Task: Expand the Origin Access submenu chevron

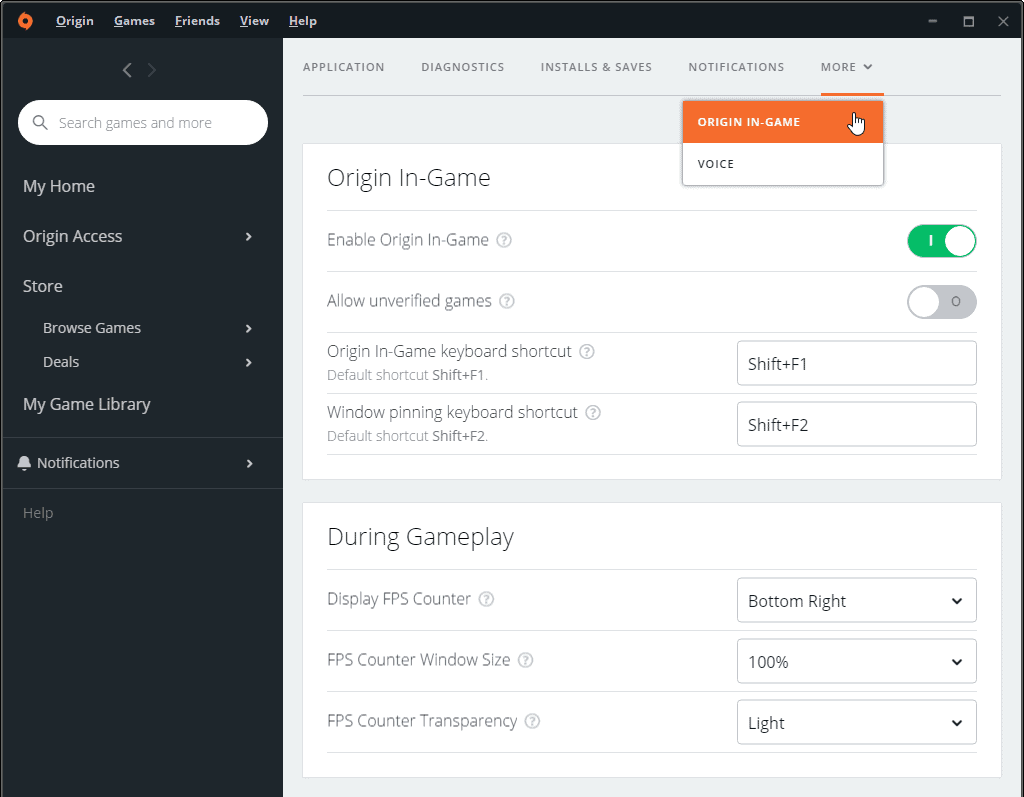Action: [x=249, y=236]
